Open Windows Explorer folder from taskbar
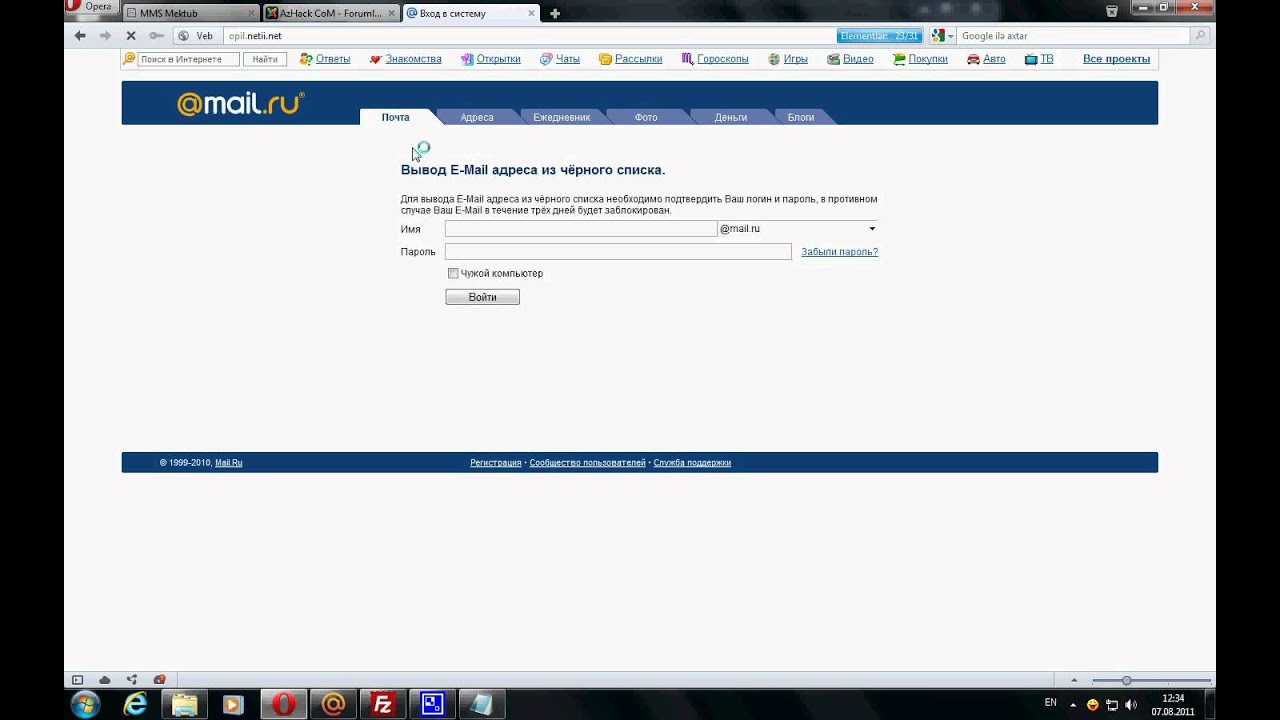The image size is (1280, 720). tap(185, 704)
